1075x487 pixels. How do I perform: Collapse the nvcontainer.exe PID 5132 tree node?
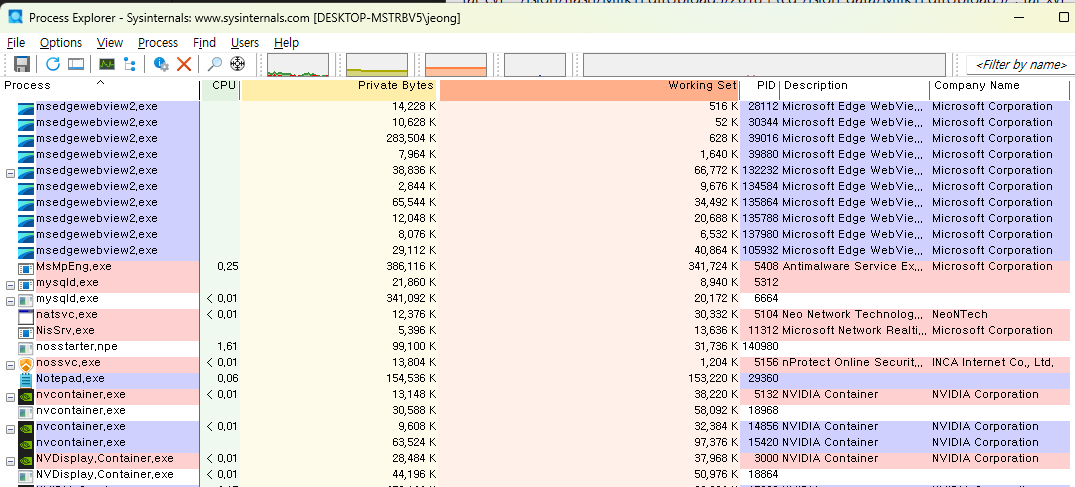(10, 396)
